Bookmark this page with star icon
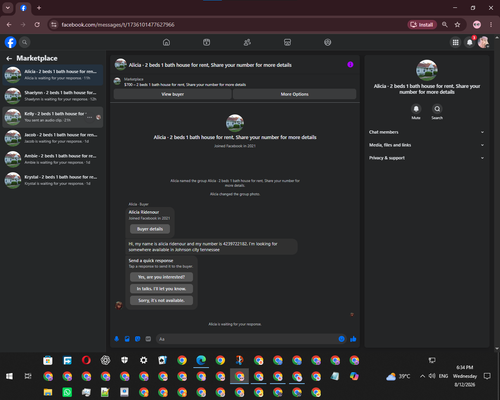This screenshot has width=500, height=400. tap(457, 25)
